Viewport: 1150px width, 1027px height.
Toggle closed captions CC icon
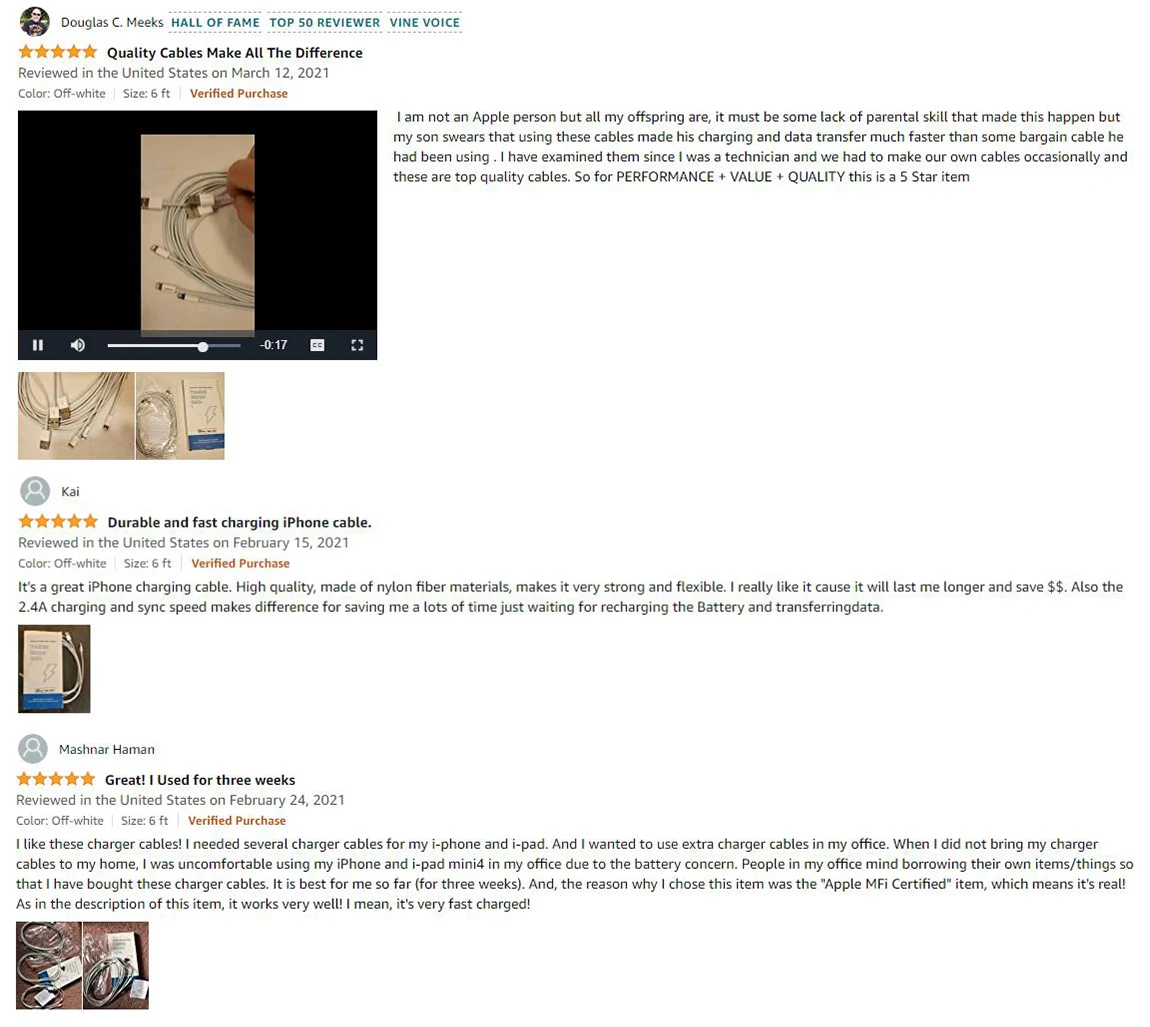tap(317, 345)
